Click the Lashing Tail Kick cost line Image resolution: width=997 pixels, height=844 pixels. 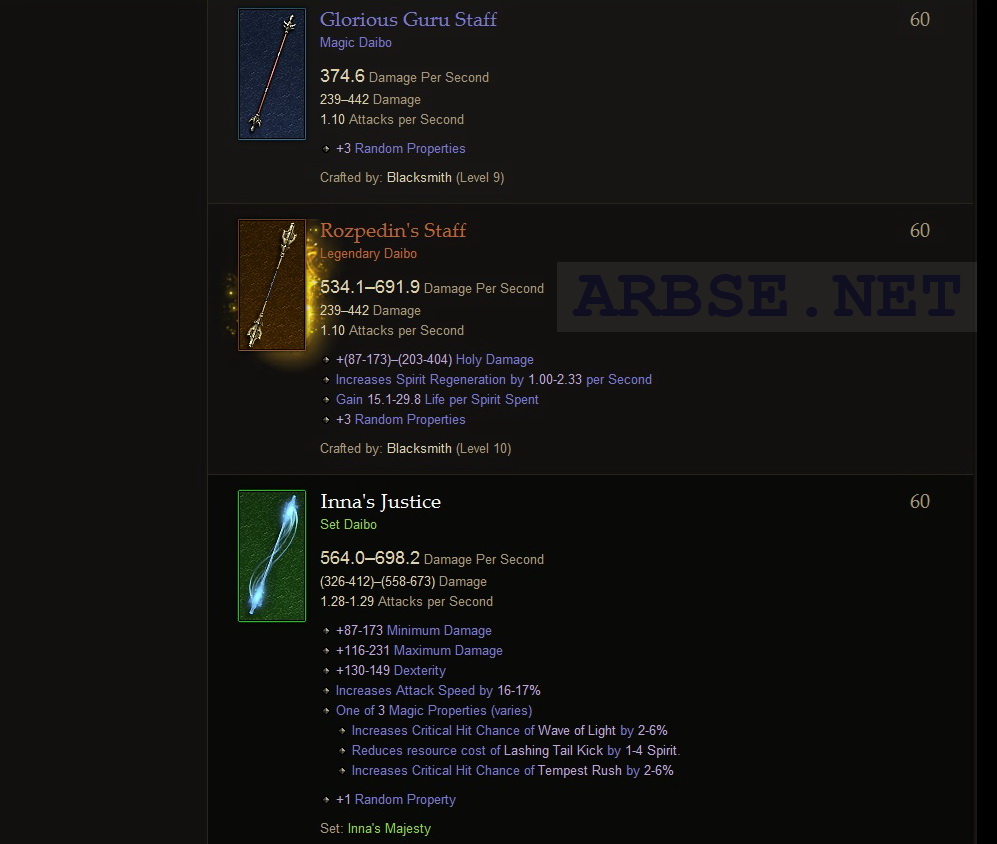point(516,751)
